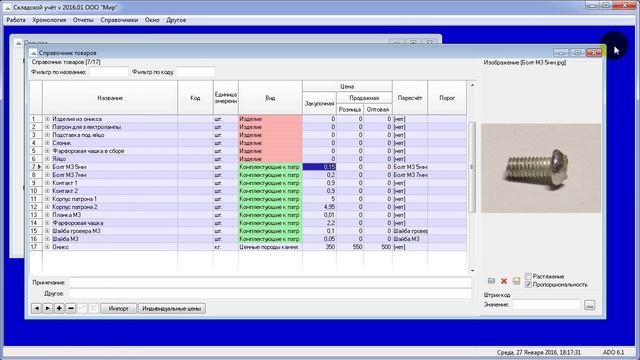Go to previous record with left arrow button
The height and width of the screenshot is (360, 640).
(x=36, y=309)
